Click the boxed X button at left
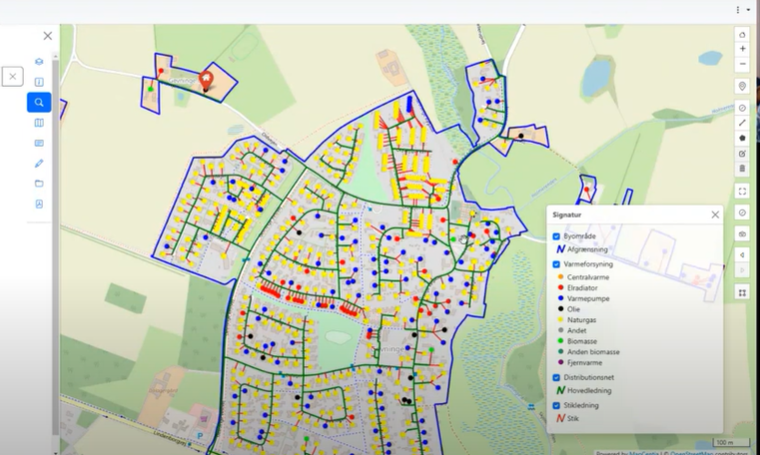760x455 pixels. coord(12,76)
